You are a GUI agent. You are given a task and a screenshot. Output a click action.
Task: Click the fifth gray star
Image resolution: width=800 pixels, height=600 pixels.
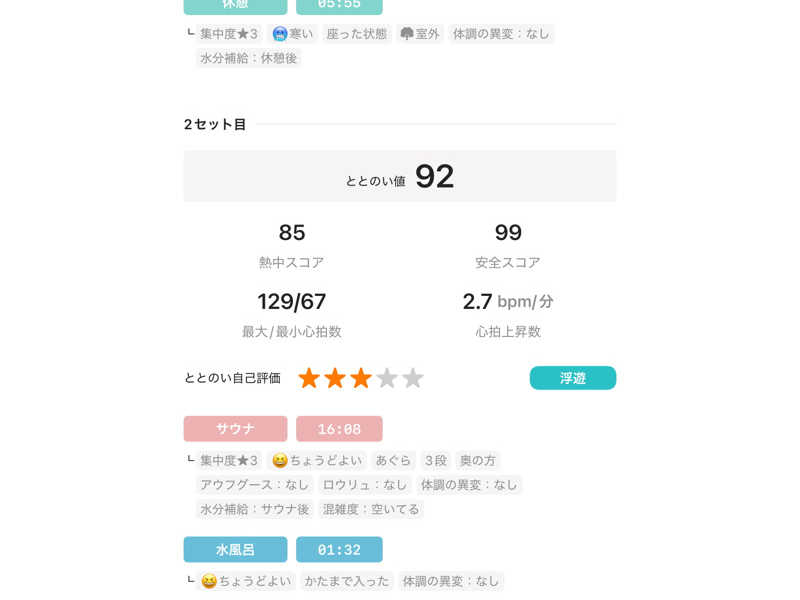point(413,378)
